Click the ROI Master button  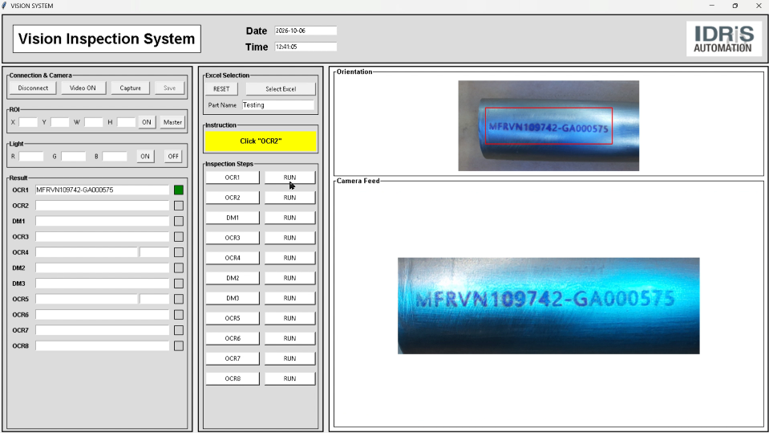click(x=173, y=122)
